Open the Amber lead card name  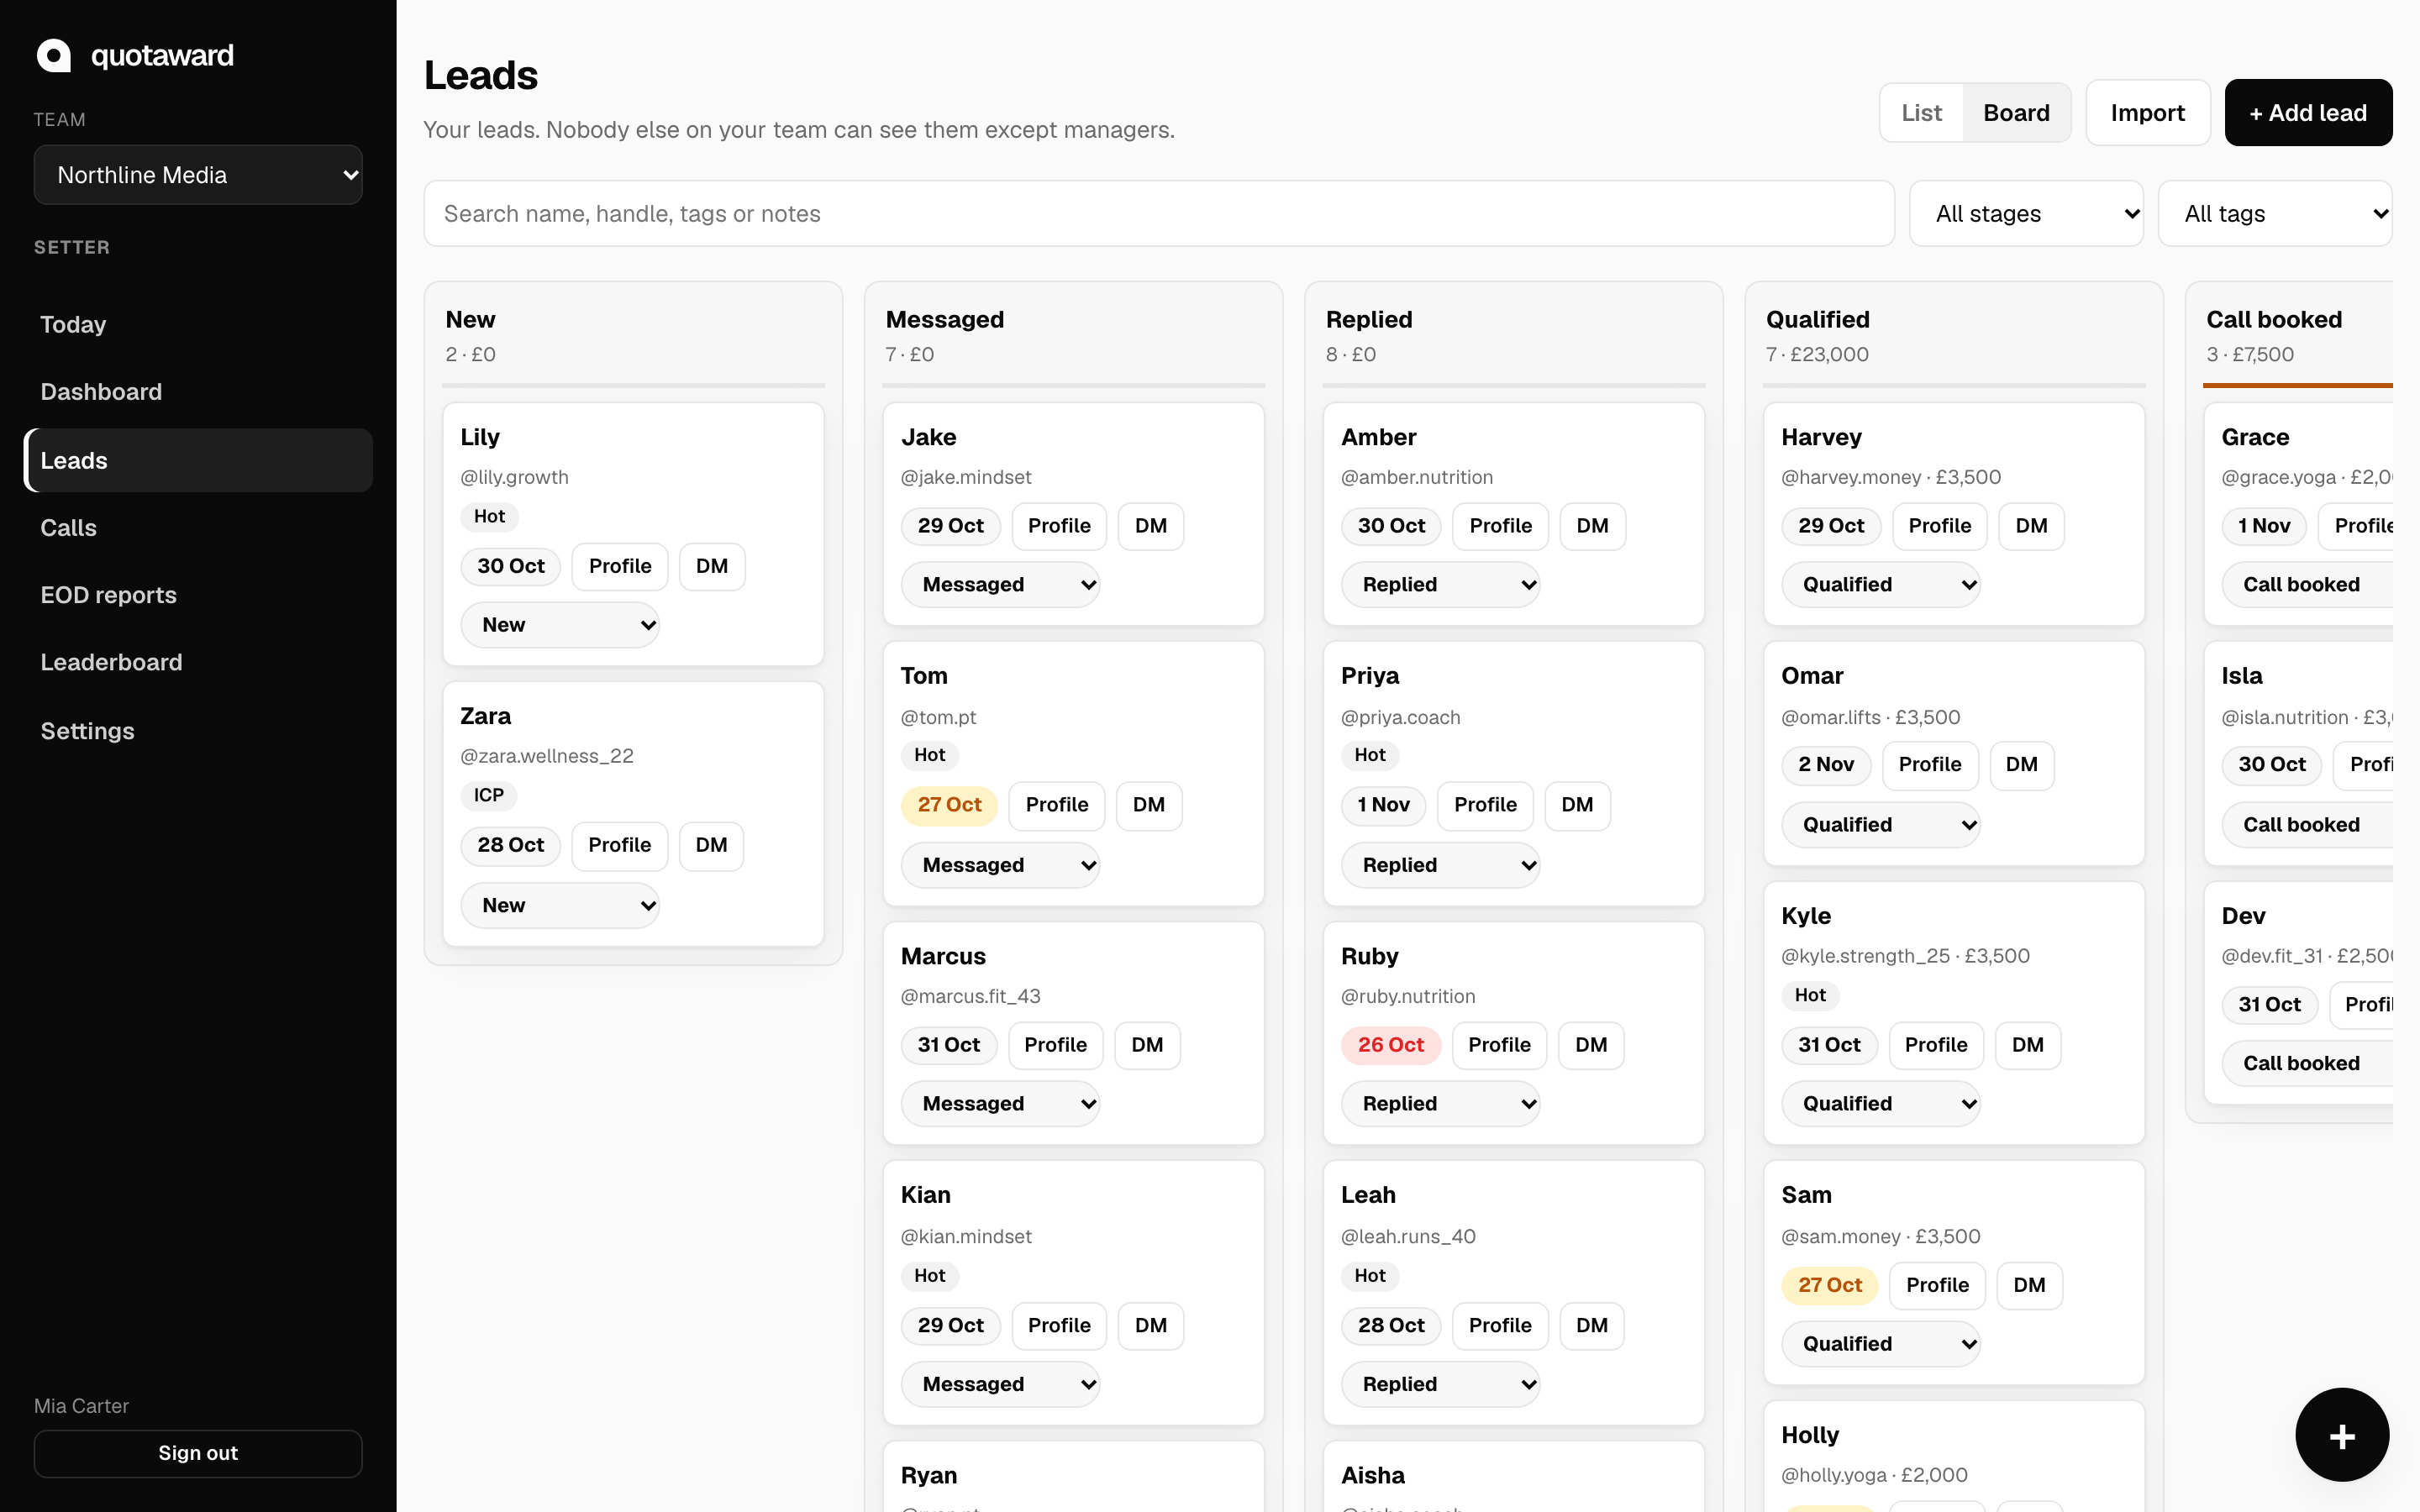(1378, 437)
